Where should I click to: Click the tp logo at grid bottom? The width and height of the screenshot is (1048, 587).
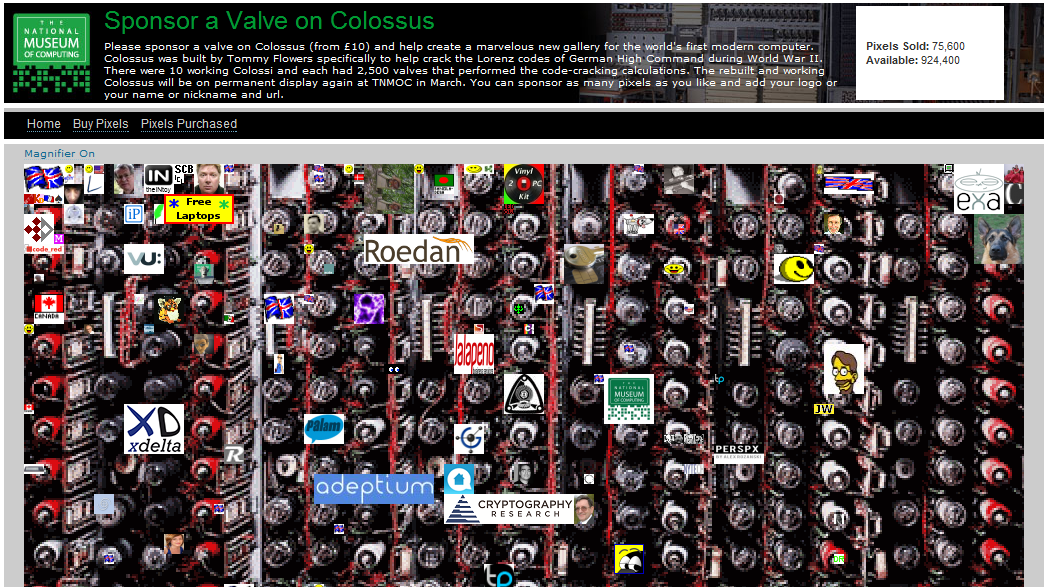[499, 576]
